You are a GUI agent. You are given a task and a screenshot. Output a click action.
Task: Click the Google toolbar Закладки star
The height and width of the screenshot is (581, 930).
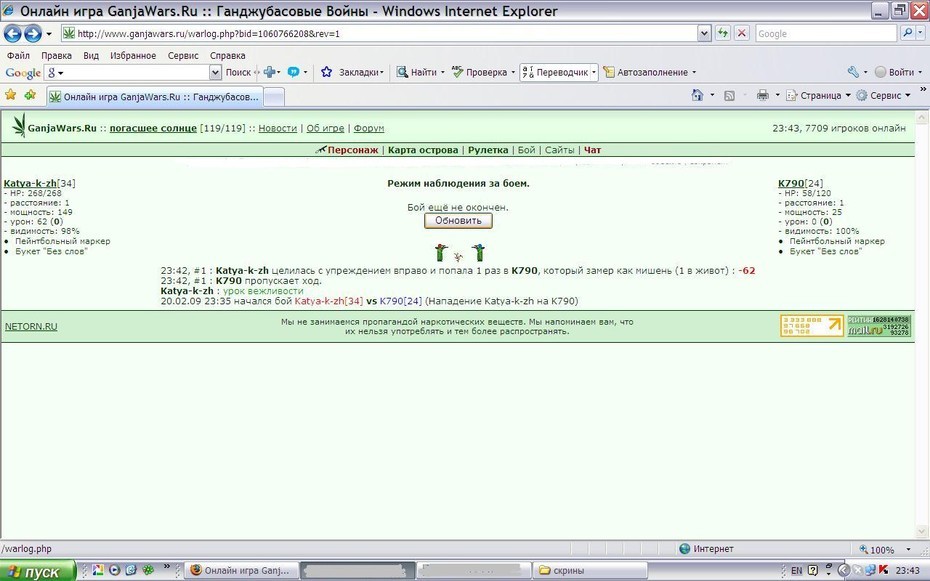point(326,72)
